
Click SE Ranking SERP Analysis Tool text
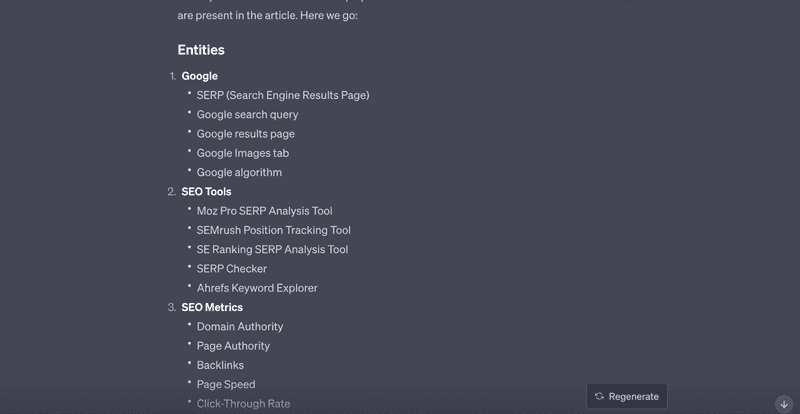coord(272,250)
